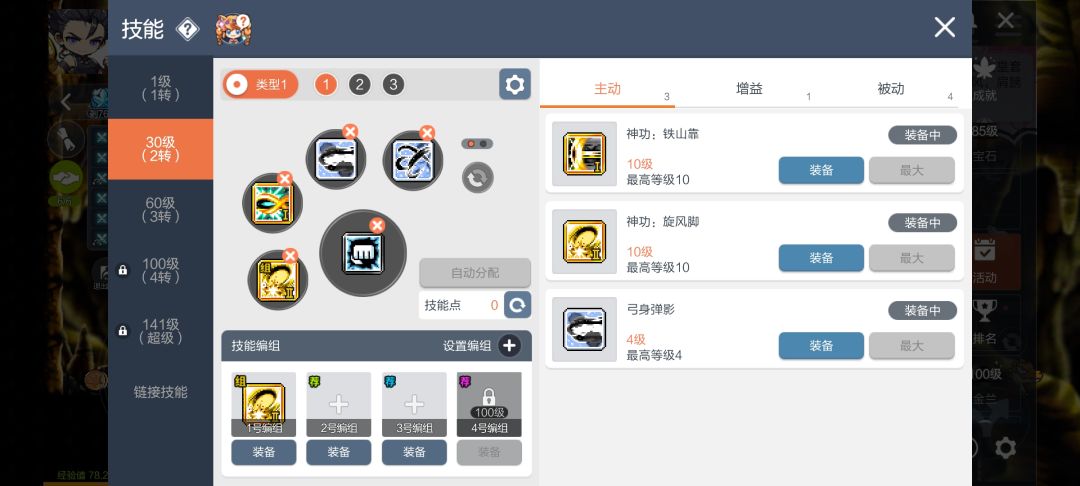The width and height of the screenshot is (1080, 486).
Task: Toggle the 类型1 preset switch
Action: click(x=260, y=84)
